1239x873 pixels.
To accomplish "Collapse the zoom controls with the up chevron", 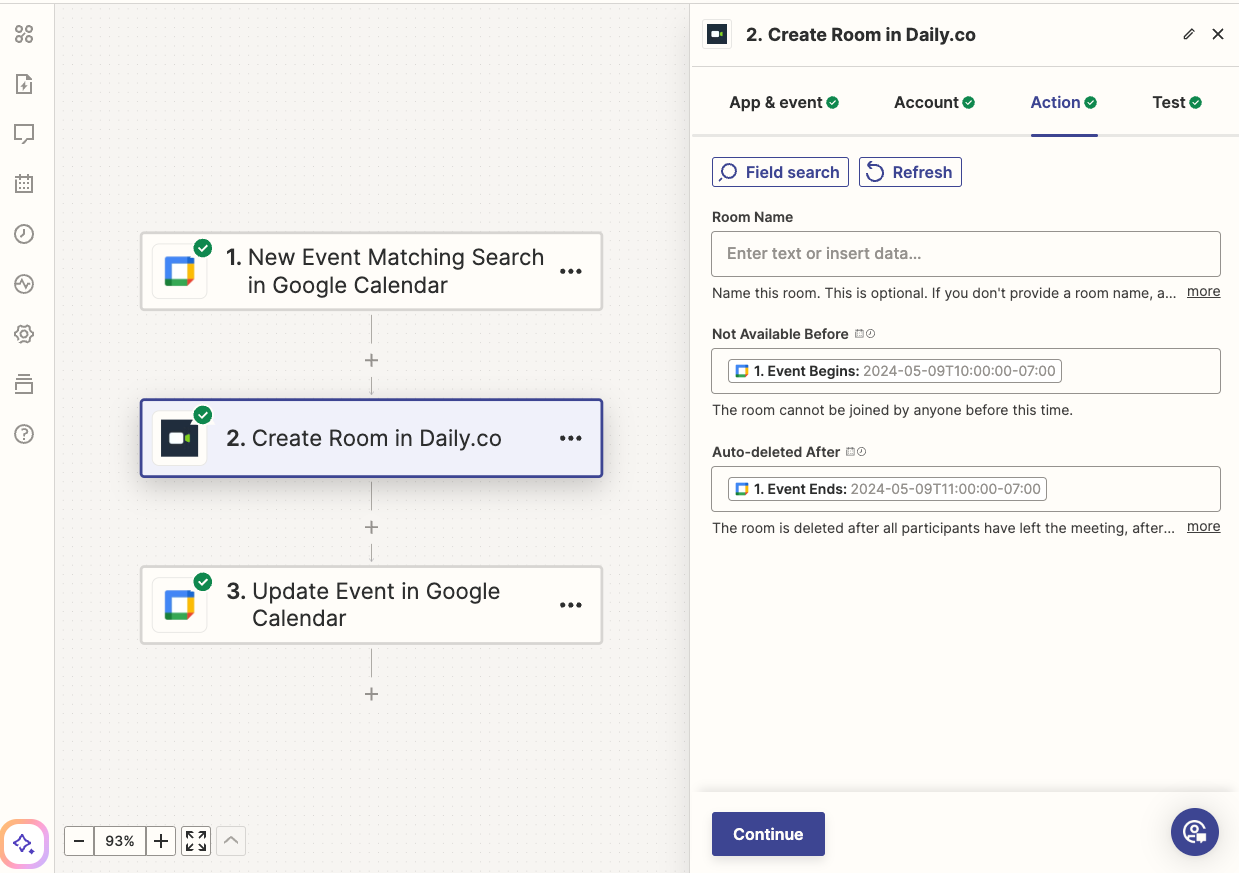I will (231, 841).
